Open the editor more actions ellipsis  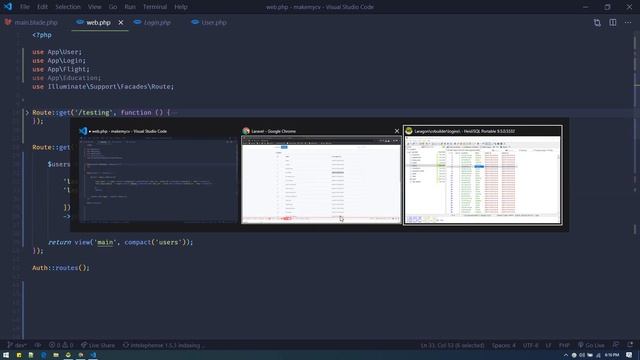click(x=628, y=22)
